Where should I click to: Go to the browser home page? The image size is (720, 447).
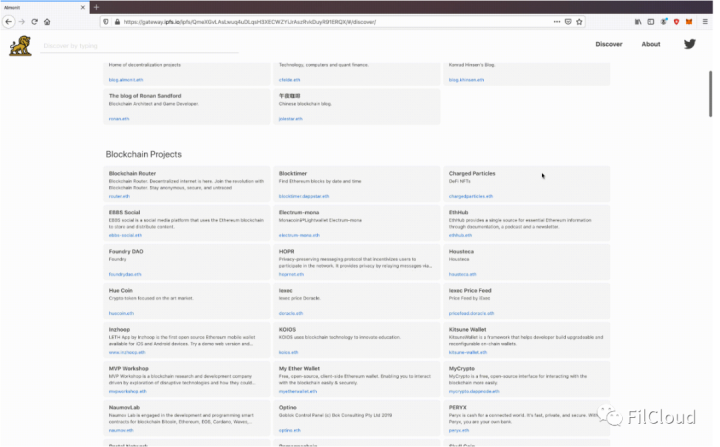click(47, 22)
